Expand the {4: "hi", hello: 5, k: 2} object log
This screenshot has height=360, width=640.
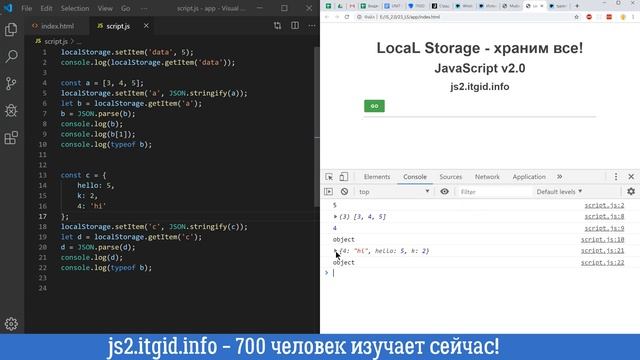click(335, 251)
